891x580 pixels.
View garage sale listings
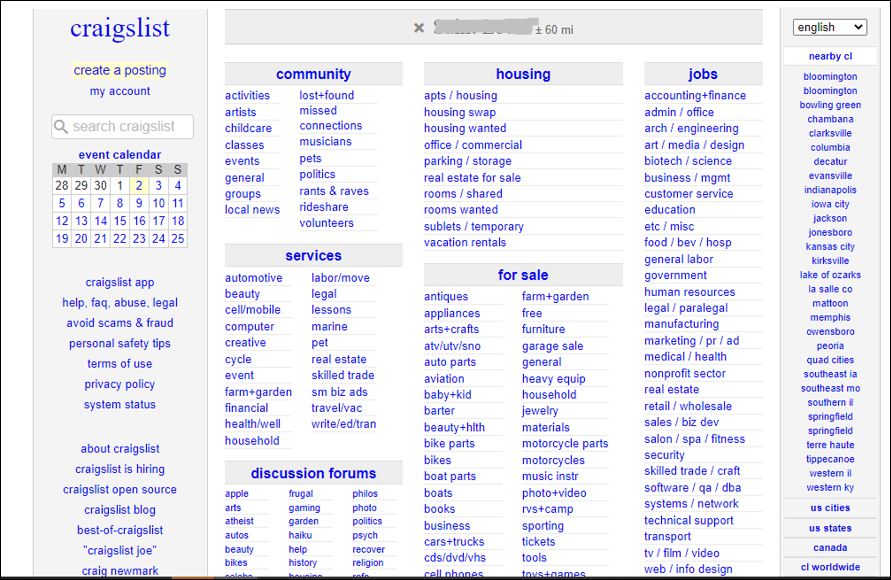tap(552, 346)
